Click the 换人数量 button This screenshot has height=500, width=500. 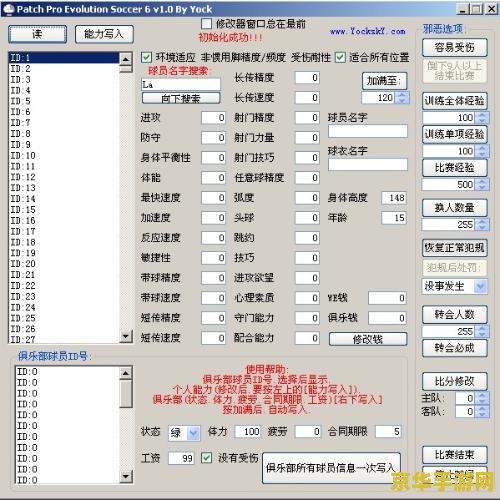[454, 208]
